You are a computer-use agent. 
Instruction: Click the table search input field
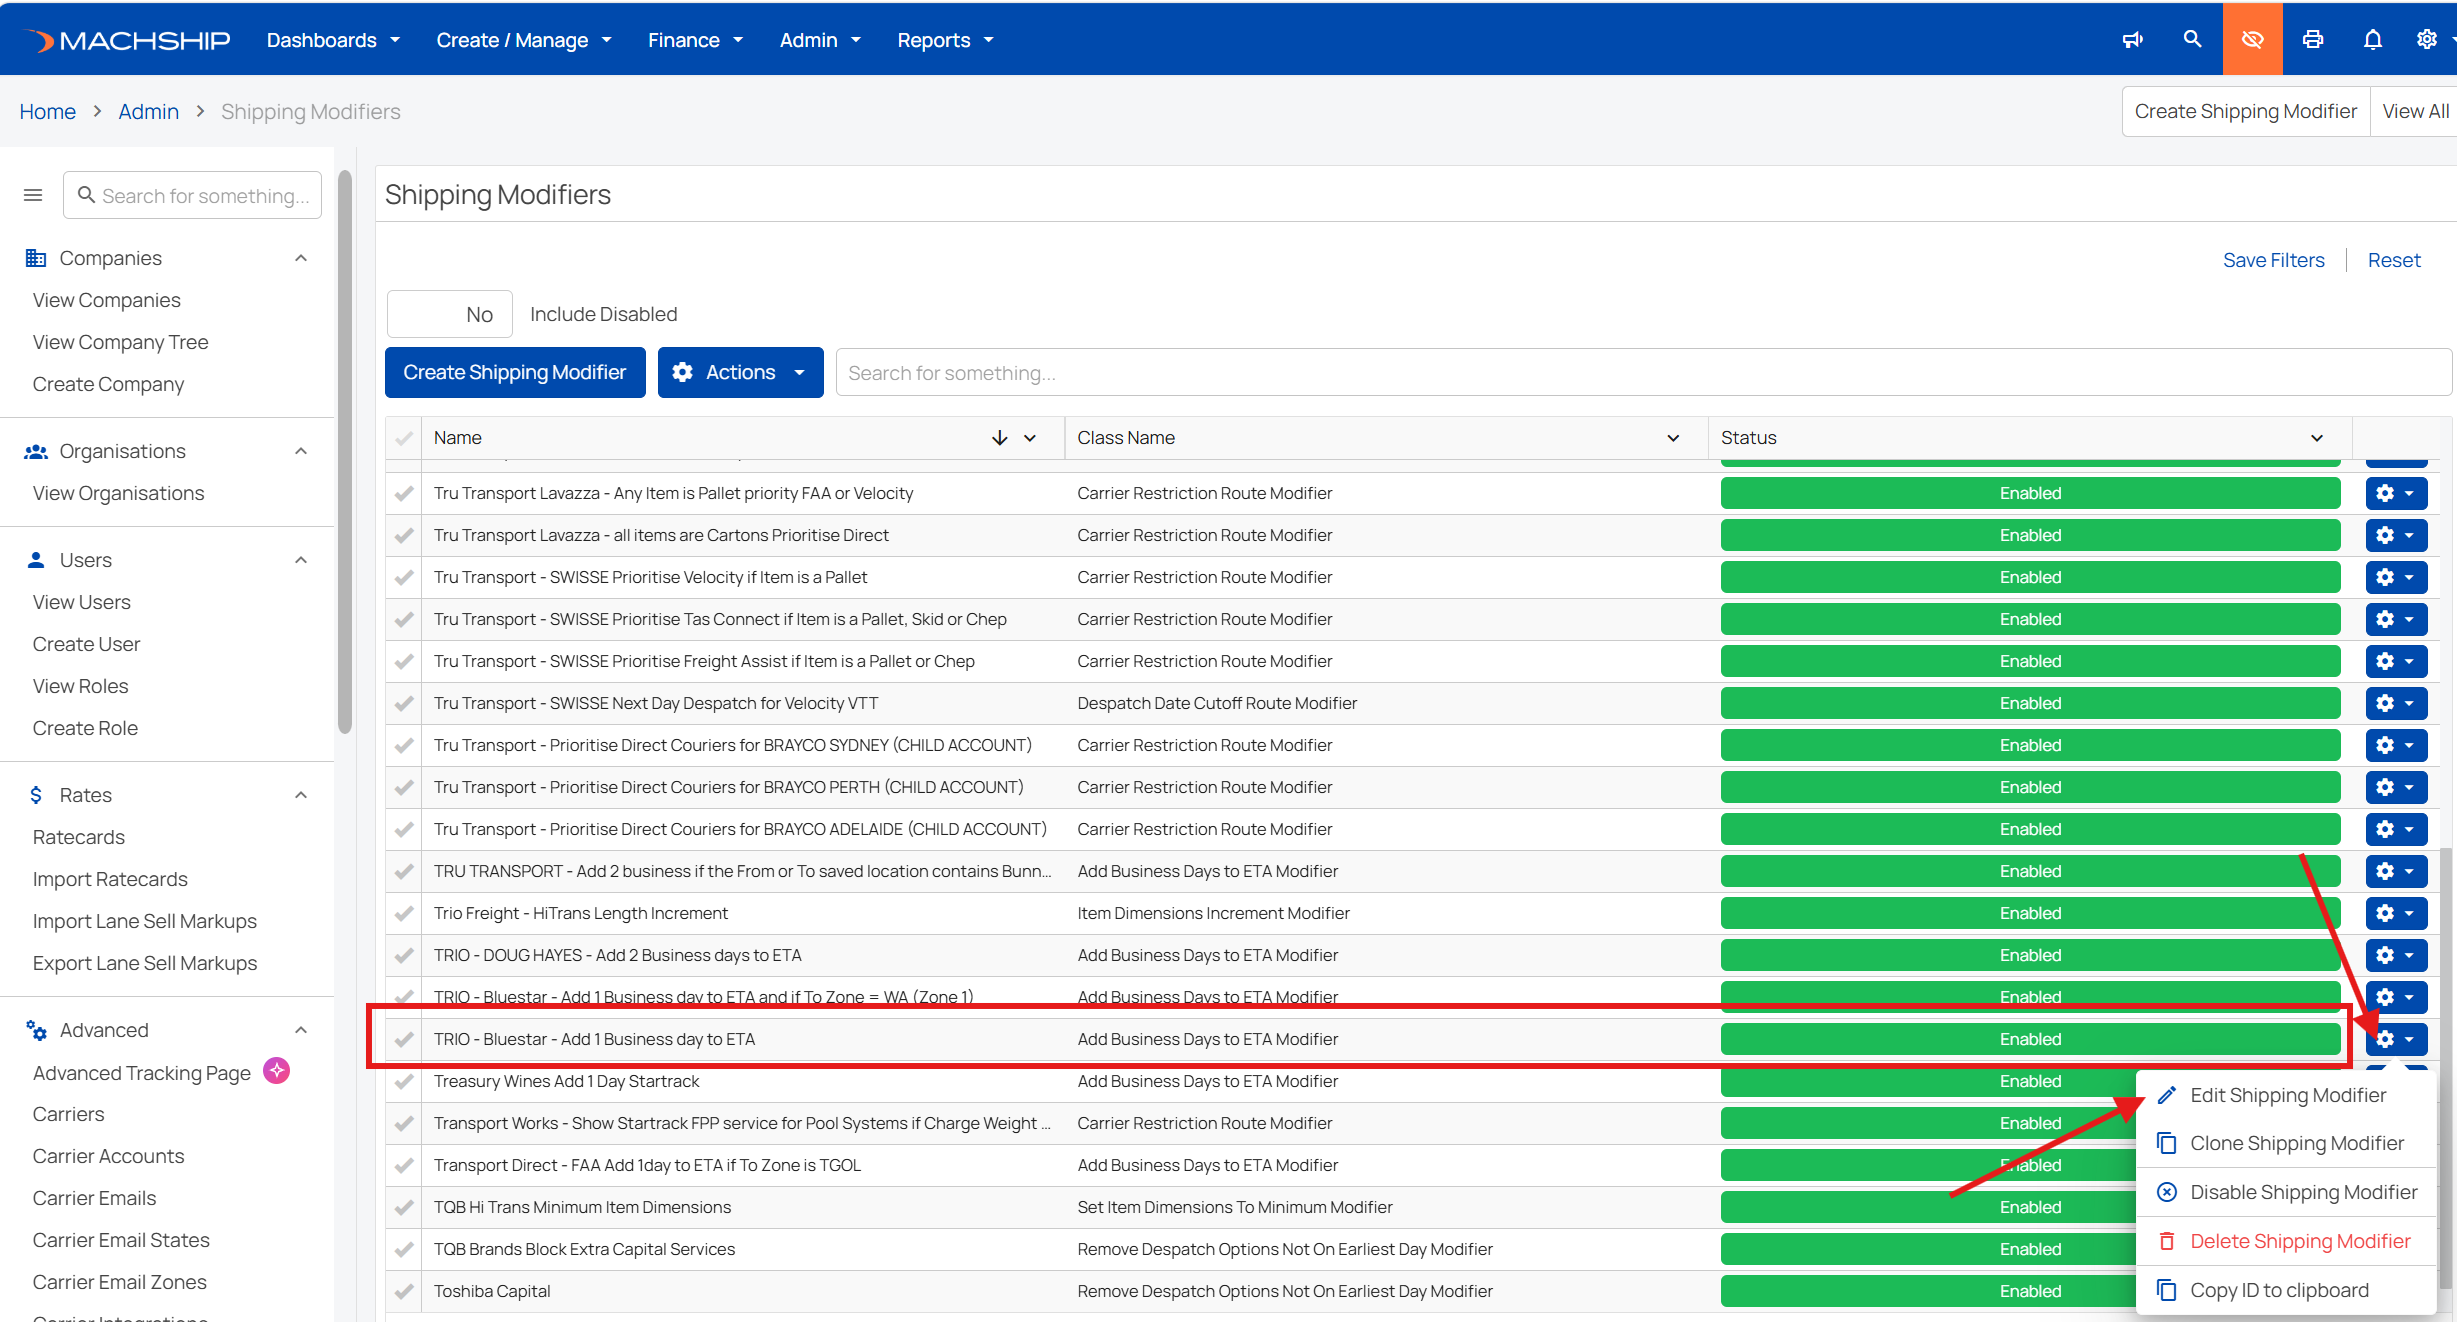point(1644,372)
